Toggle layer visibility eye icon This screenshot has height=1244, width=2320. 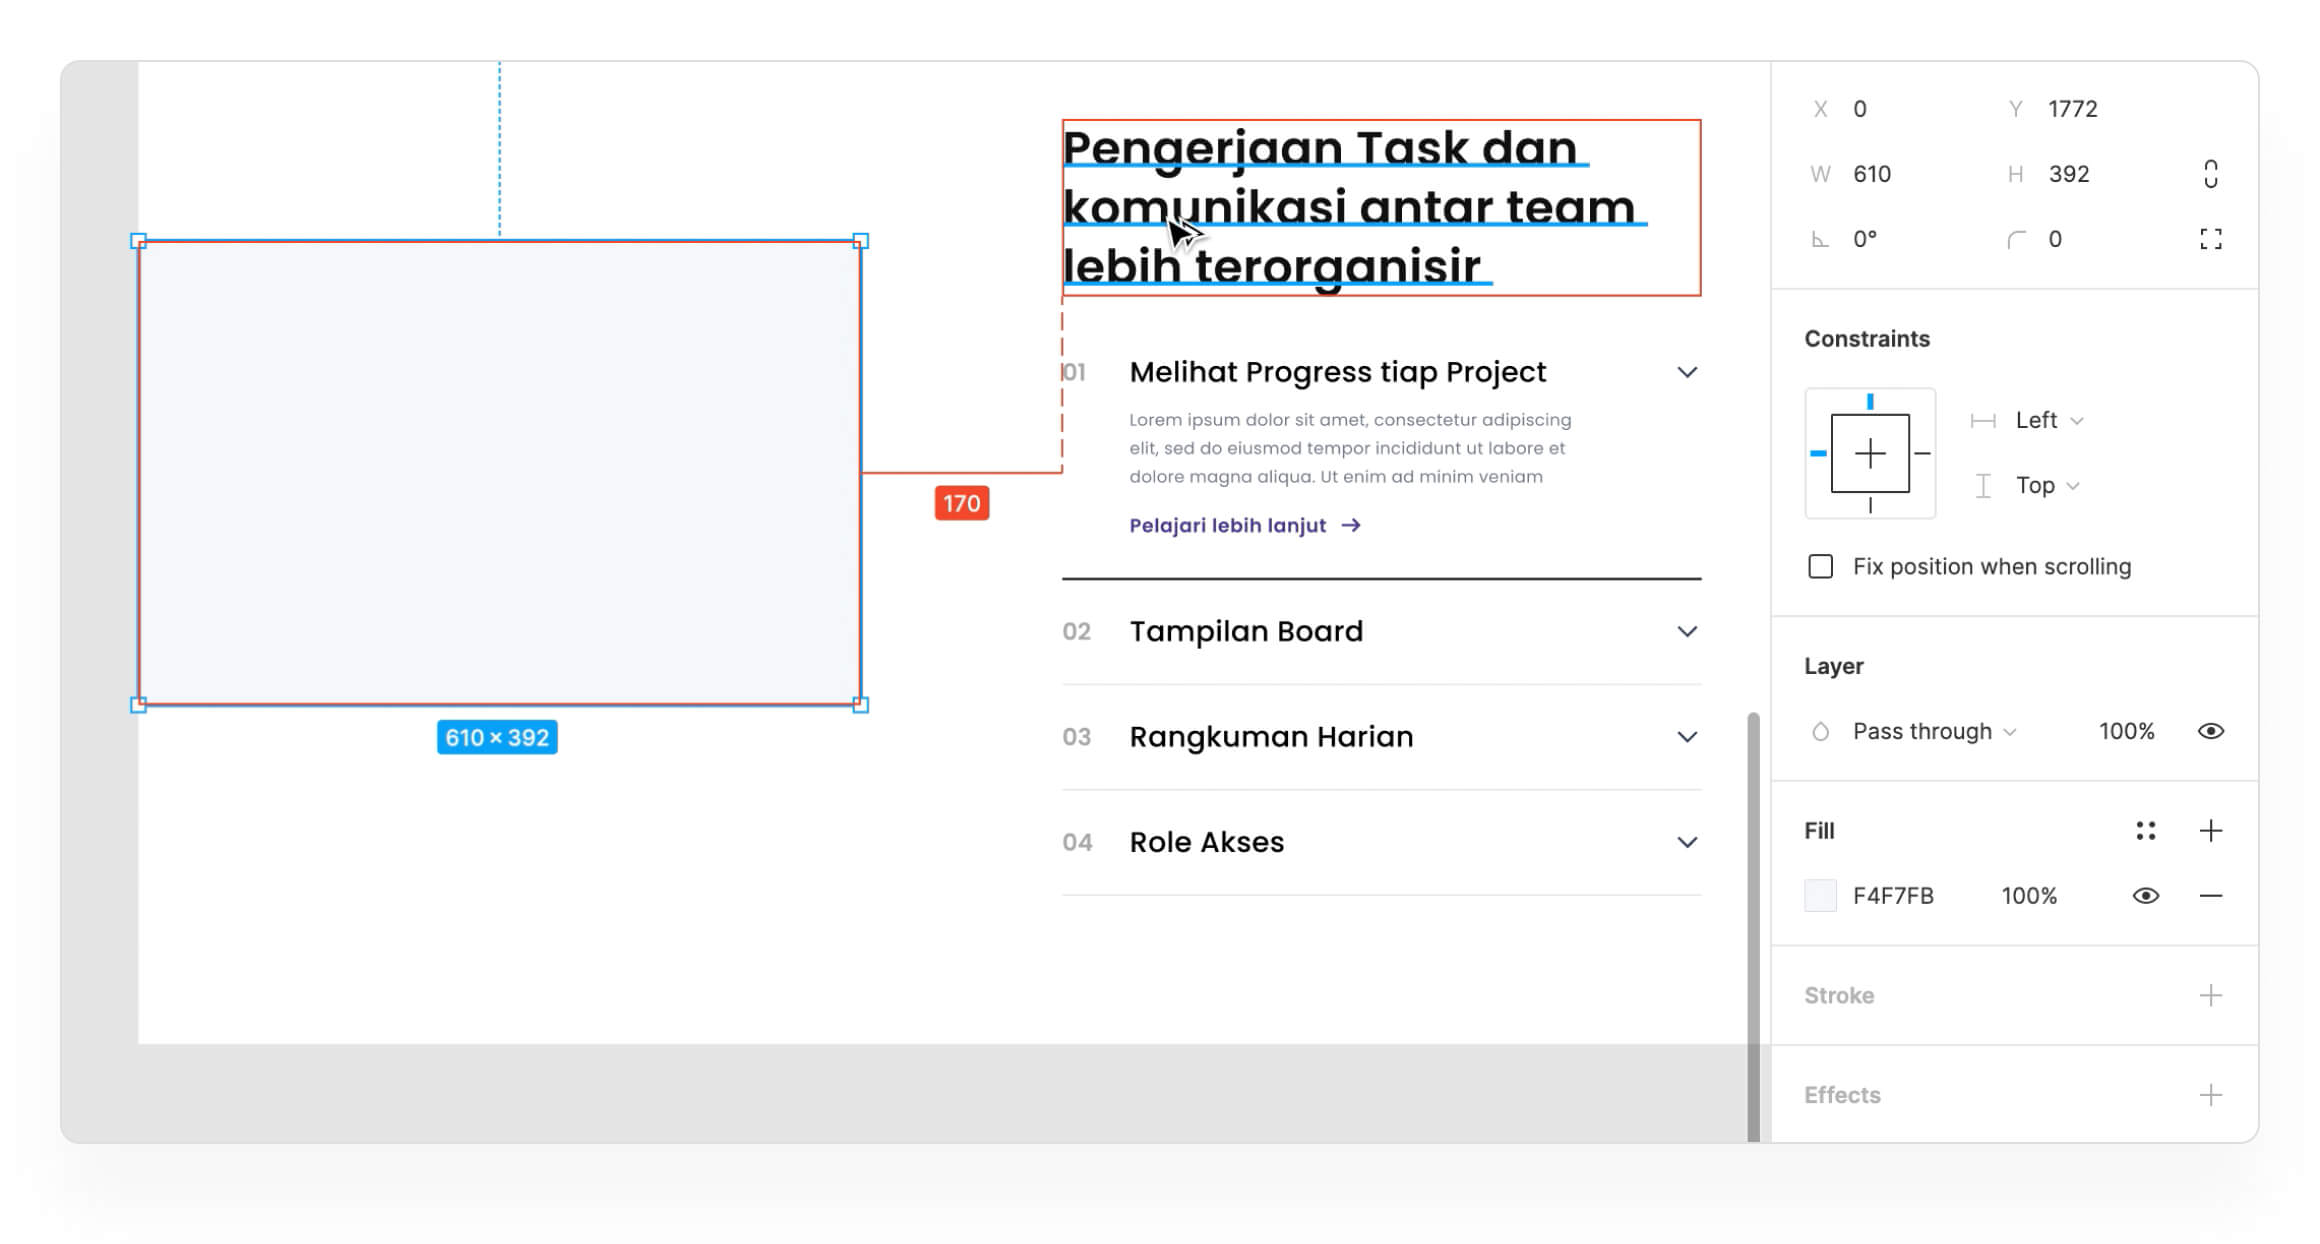point(2210,732)
